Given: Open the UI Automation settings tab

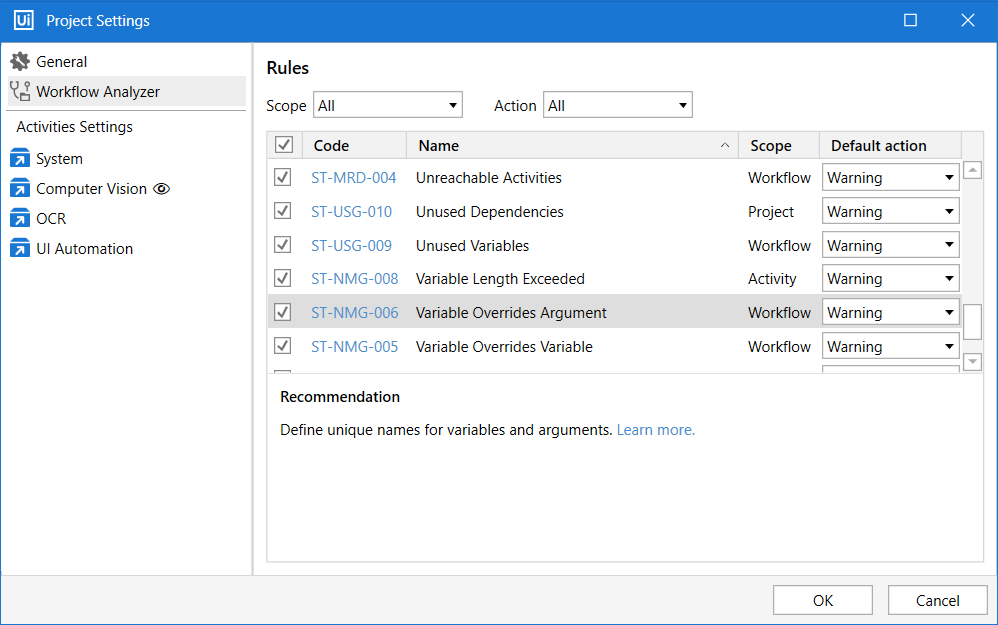Looking at the screenshot, I should pos(84,249).
